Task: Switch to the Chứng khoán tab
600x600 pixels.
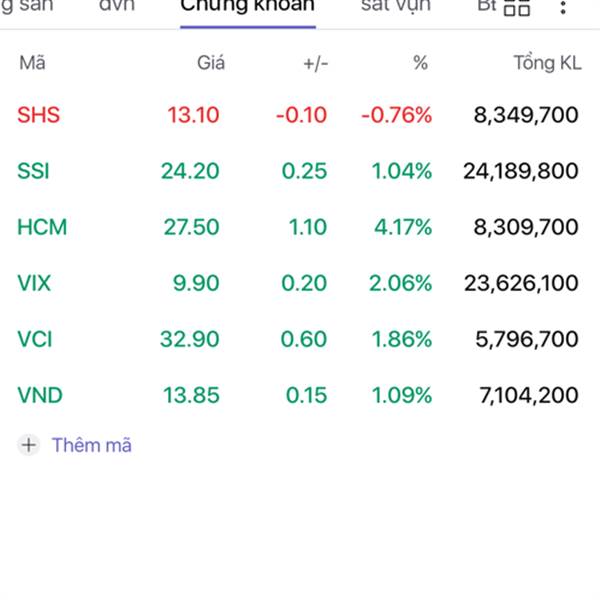Action: click(x=248, y=7)
